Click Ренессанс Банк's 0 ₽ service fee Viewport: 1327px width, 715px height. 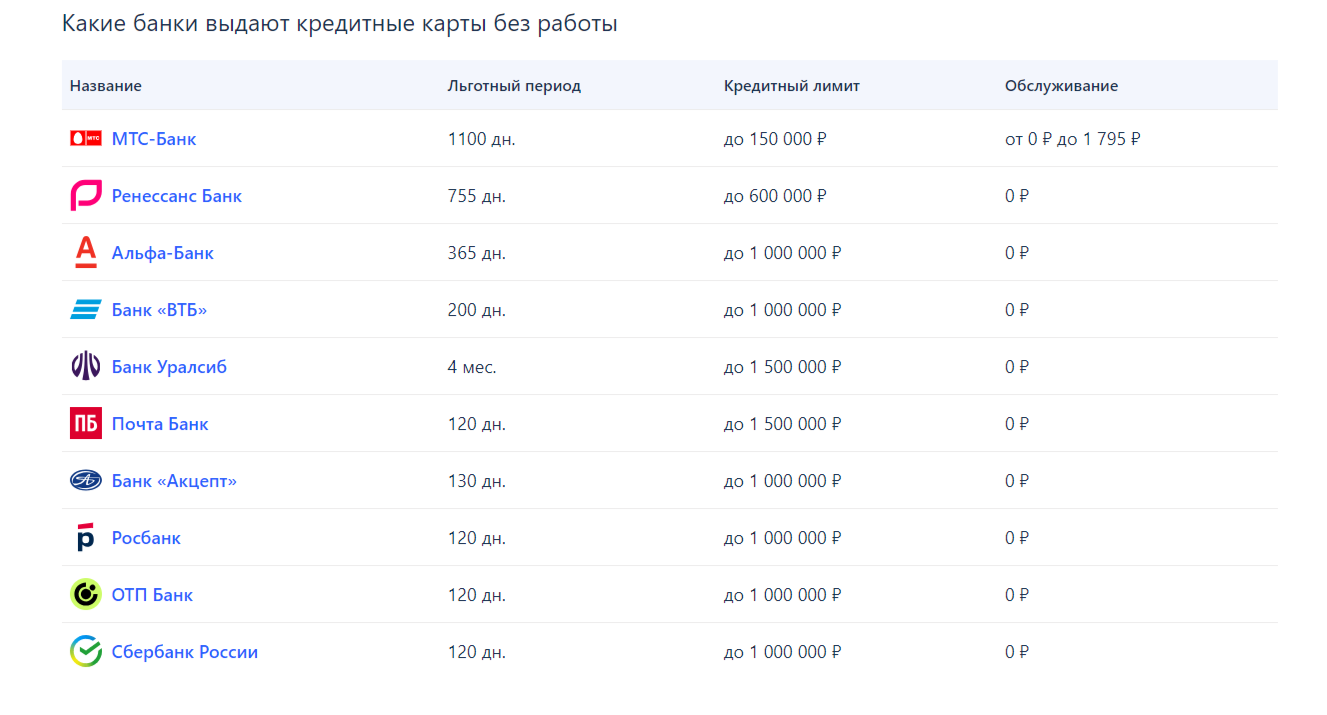click(x=1017, y=196)
